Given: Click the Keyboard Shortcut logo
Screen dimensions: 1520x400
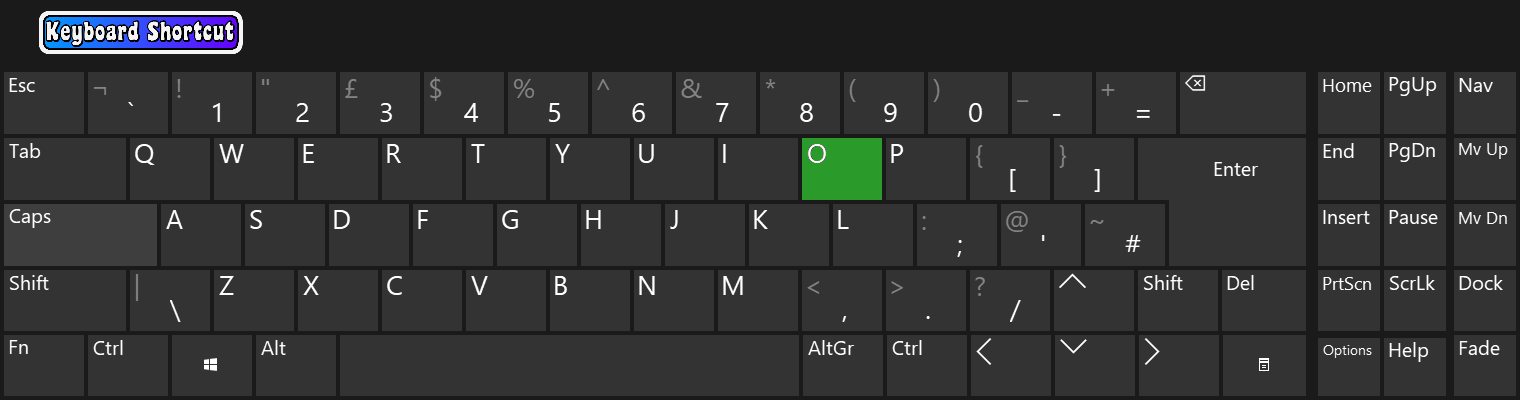Looking at the screenshot, I should coord(141,33).
